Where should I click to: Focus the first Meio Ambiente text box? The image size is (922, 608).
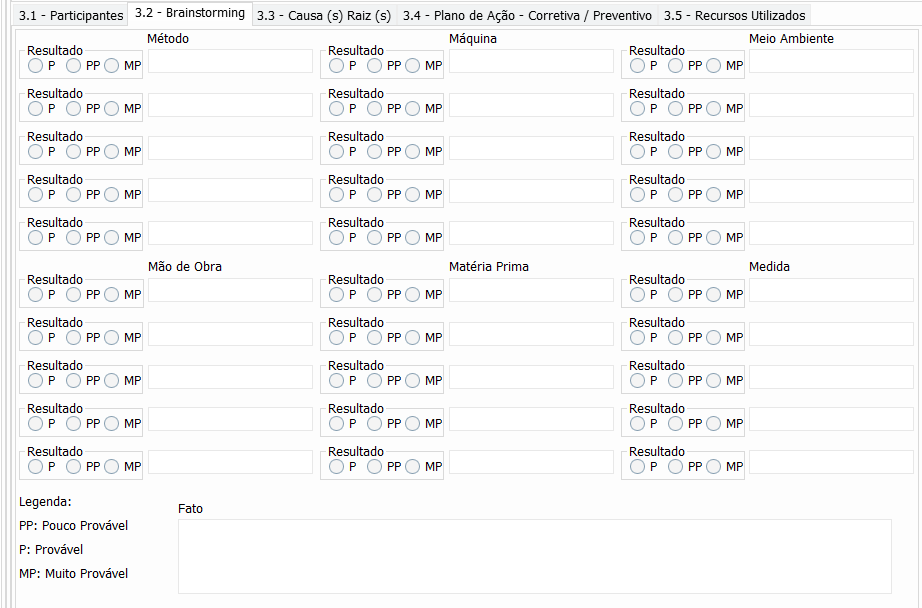click(x=831, y=62)
